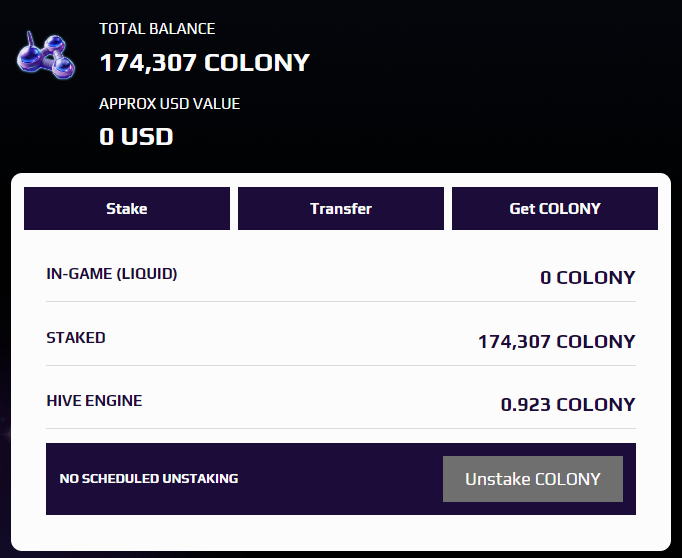682x558 pixels.
Task: Select the 0.923 COLONY Hive Engine amount
Action: point(568,404)
